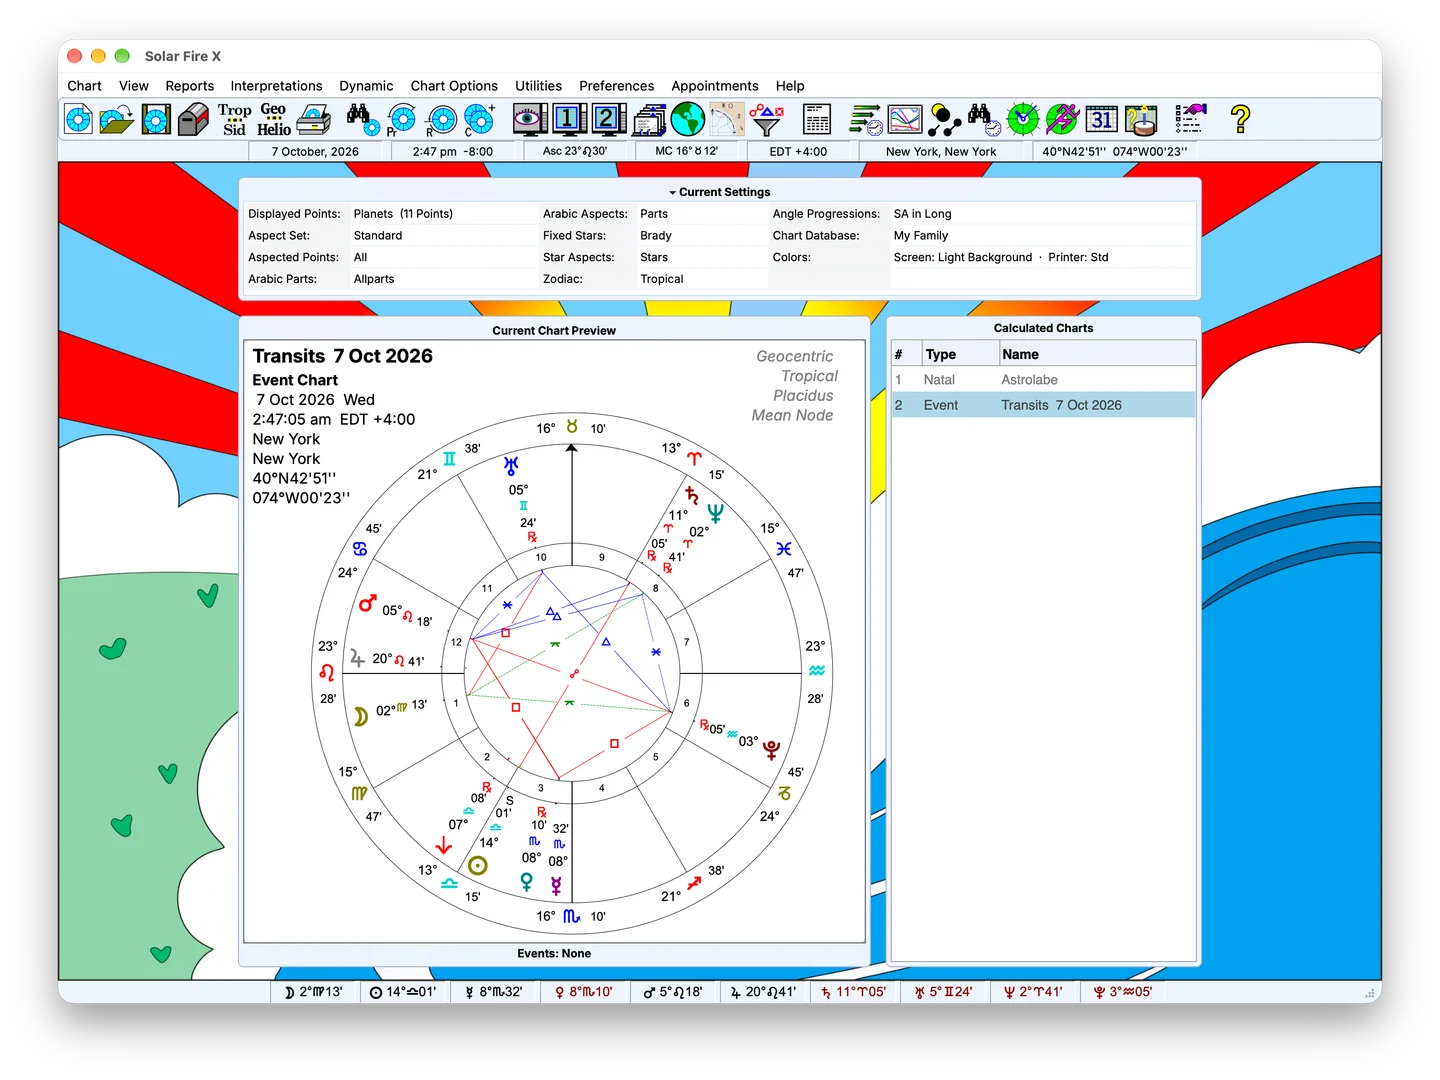1440x1080 pixels.
Task: Click the Displayed Points setting value
Action: click(403, 214)
